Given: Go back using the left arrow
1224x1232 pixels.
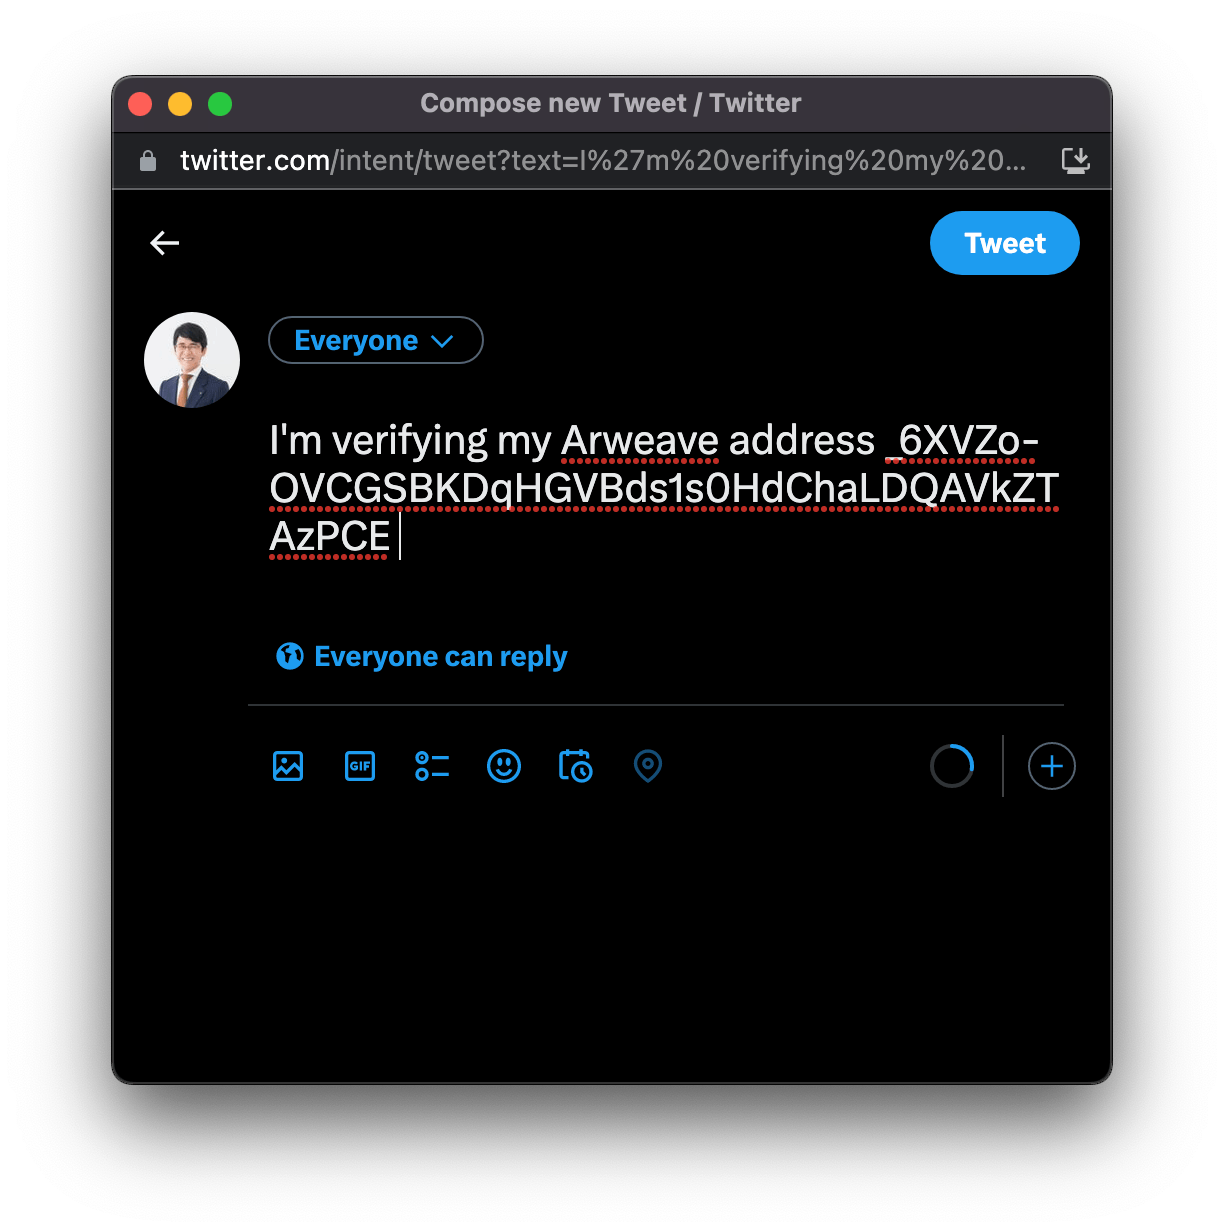Looking at the screenshot, I should [165, 243].
